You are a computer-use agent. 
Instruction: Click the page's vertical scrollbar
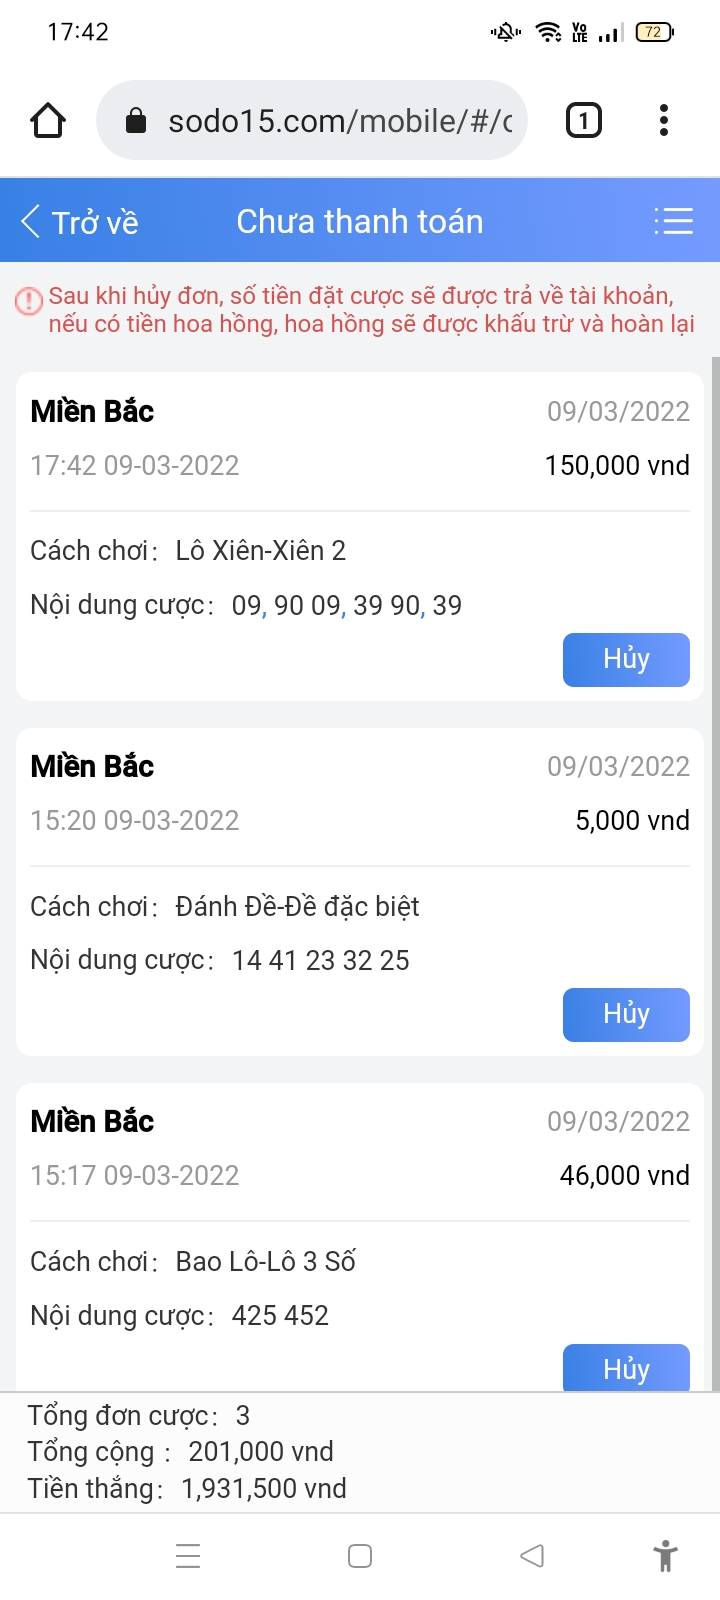click(x=715, y=800)
